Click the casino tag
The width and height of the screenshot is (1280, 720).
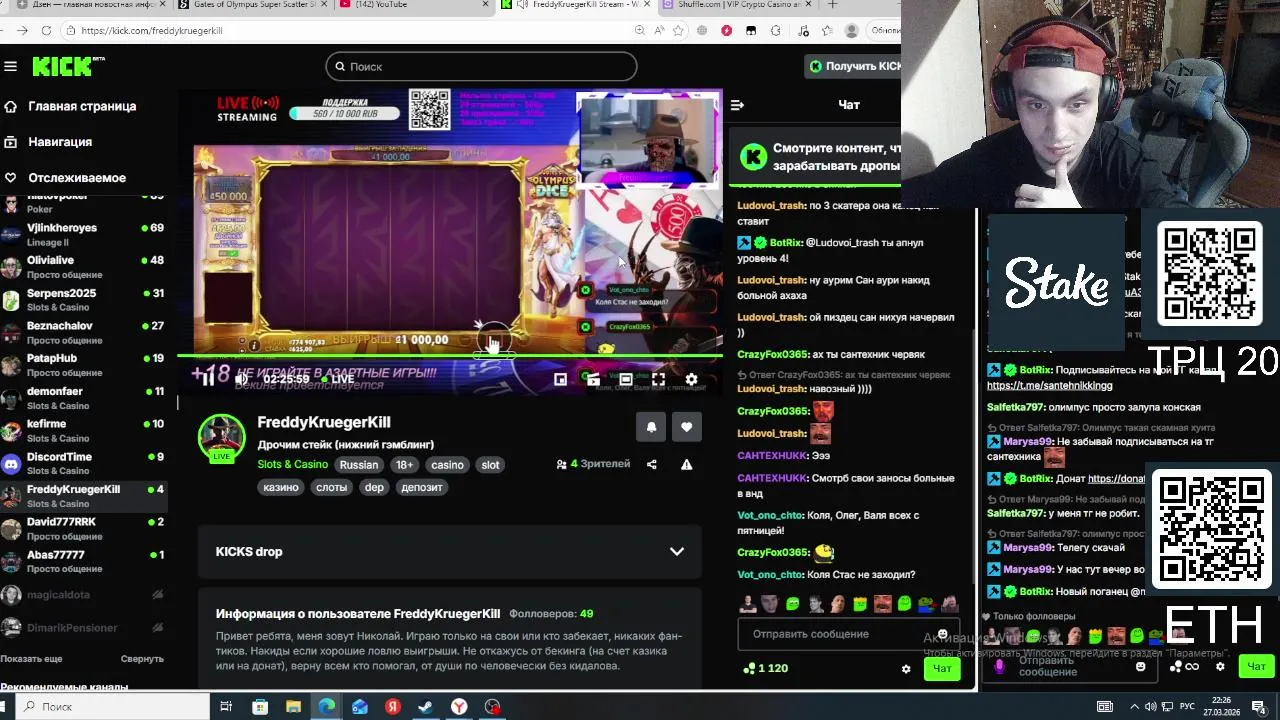point(447,465)
